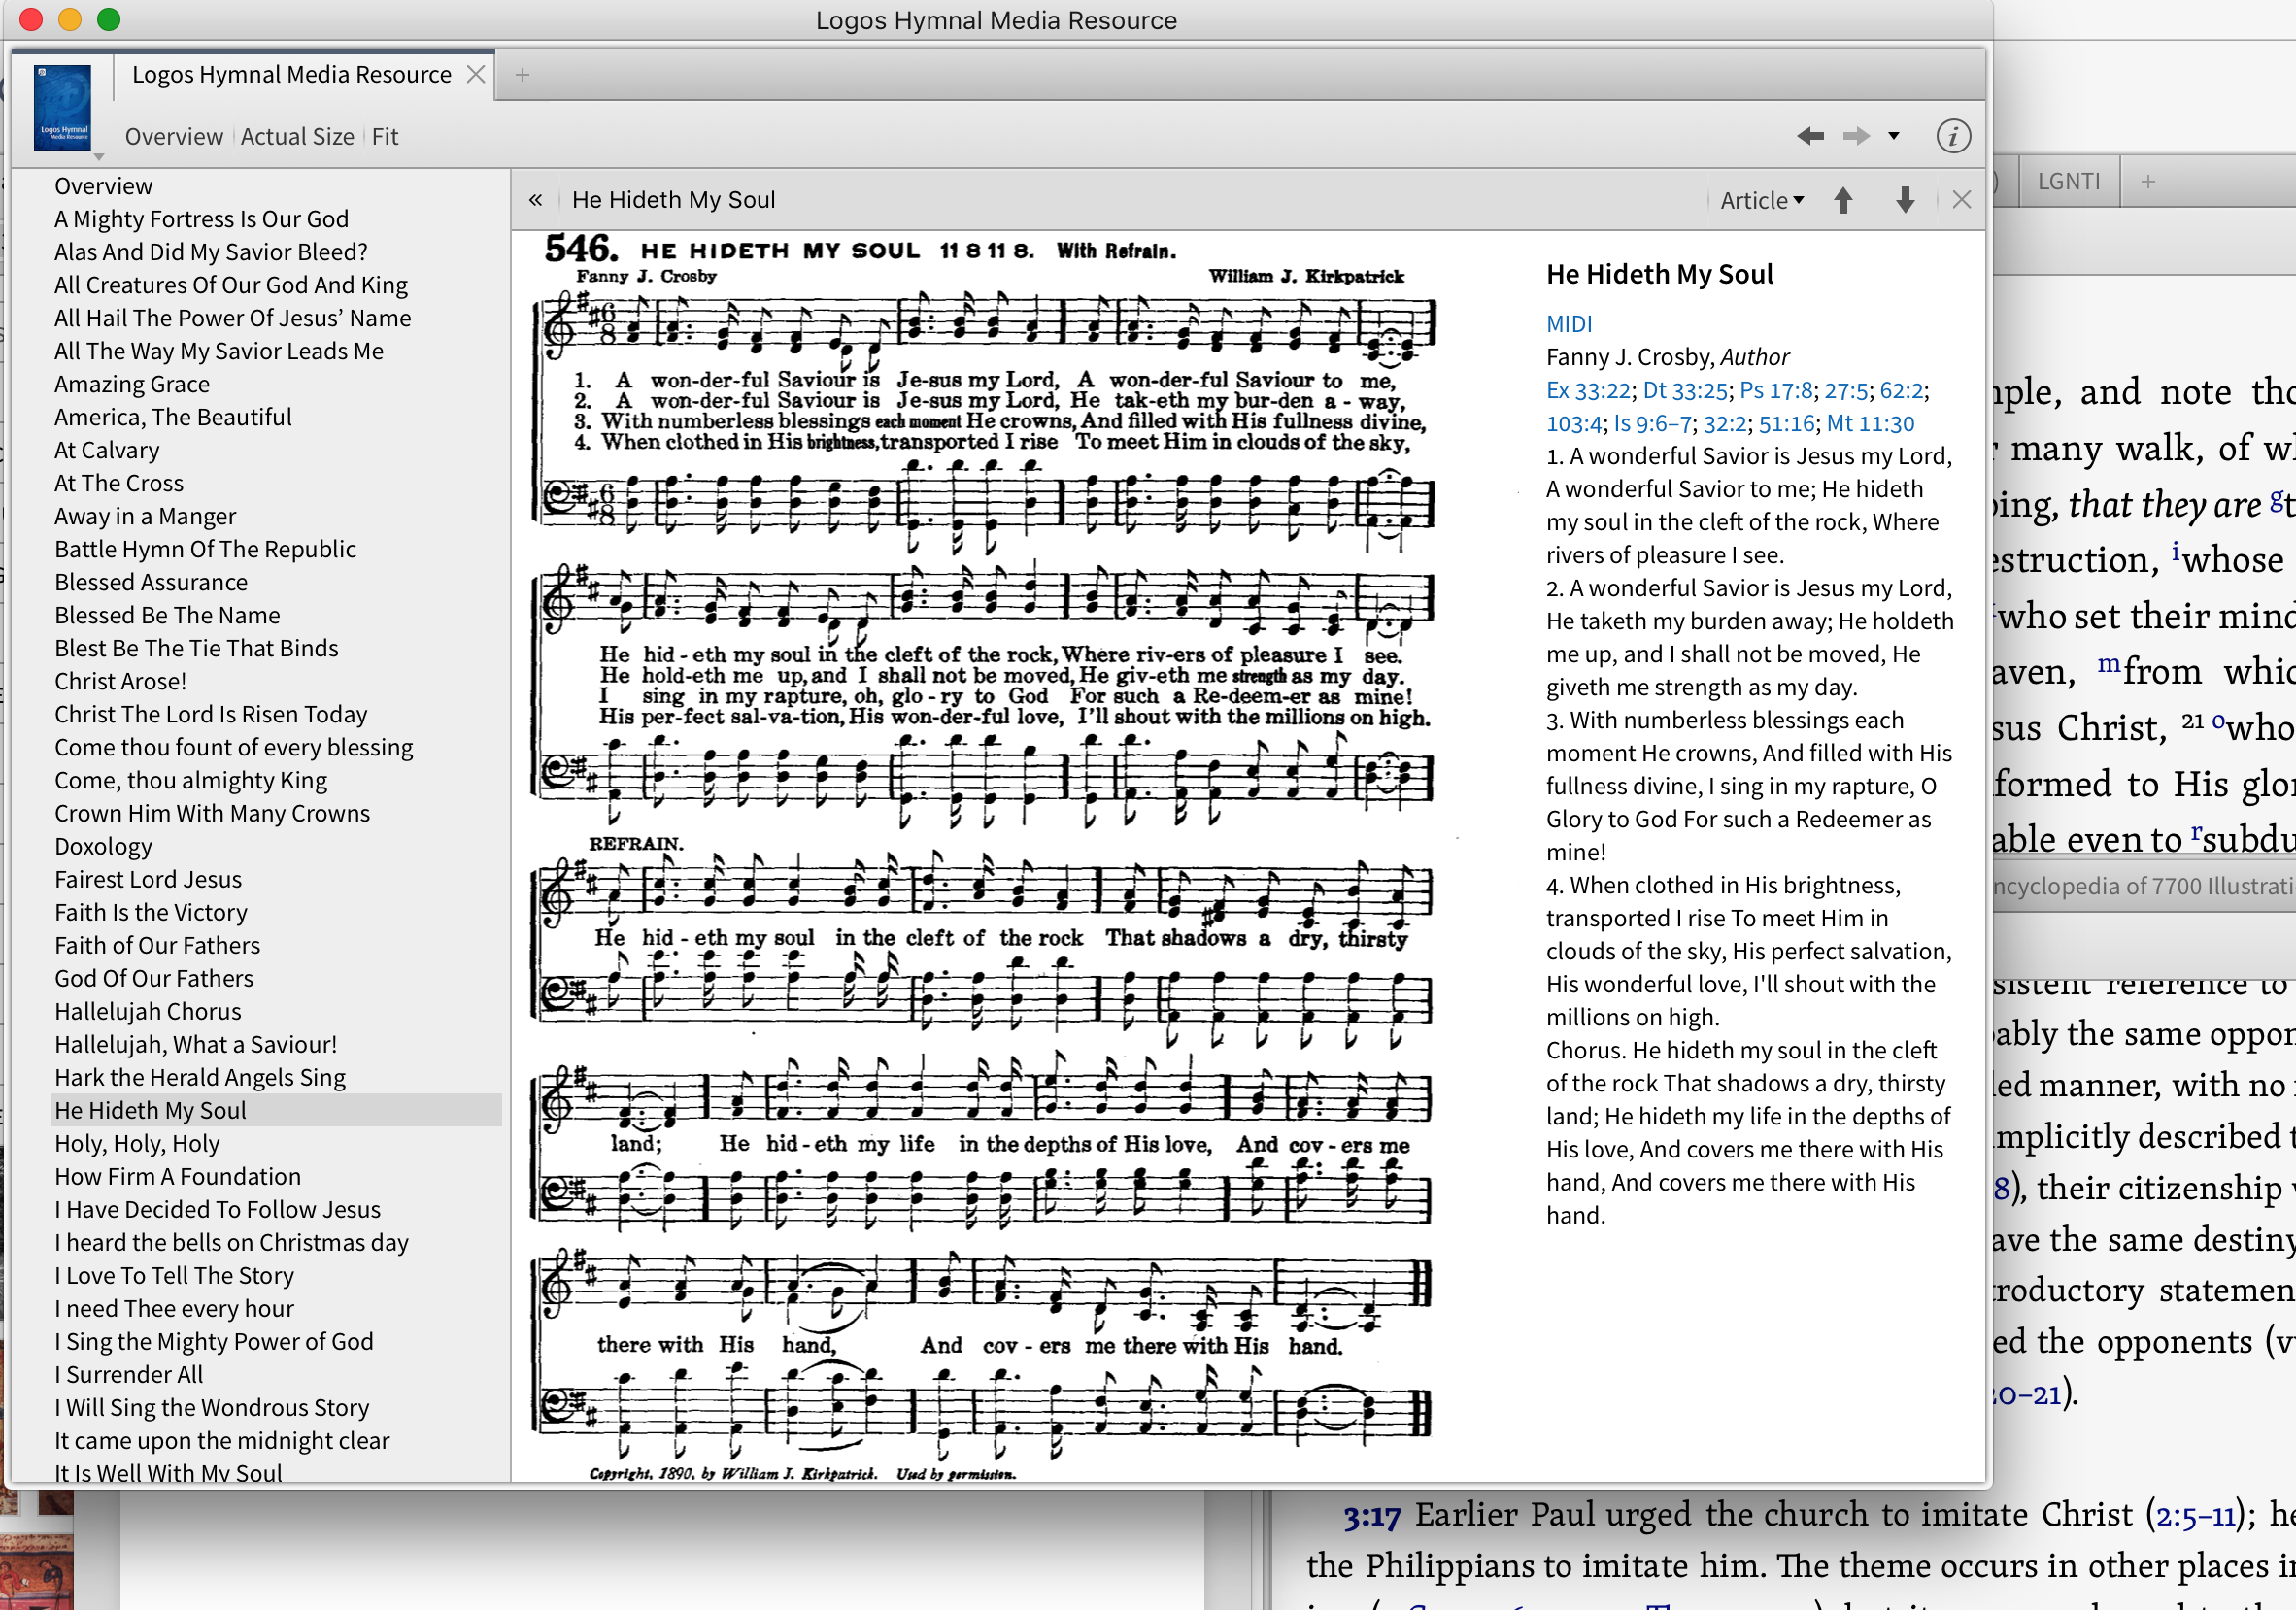Click the back navigation arrow
The width and height of the screenshot is (2296, 1610).
[1809, 136]
